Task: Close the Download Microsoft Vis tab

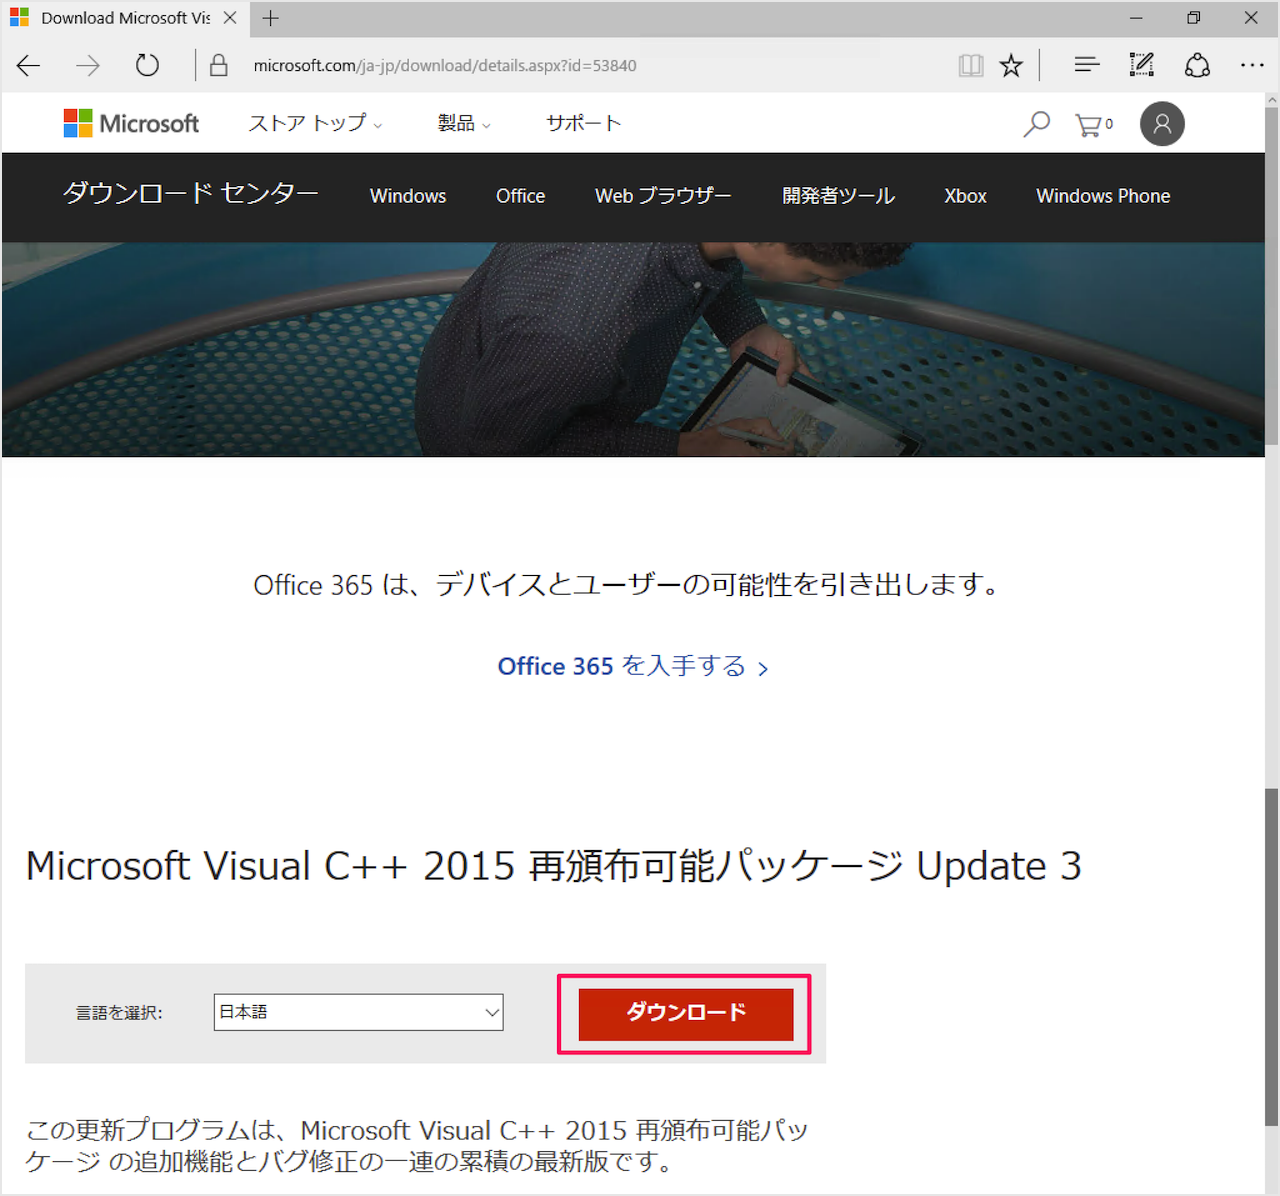Action: coord(230,18)
